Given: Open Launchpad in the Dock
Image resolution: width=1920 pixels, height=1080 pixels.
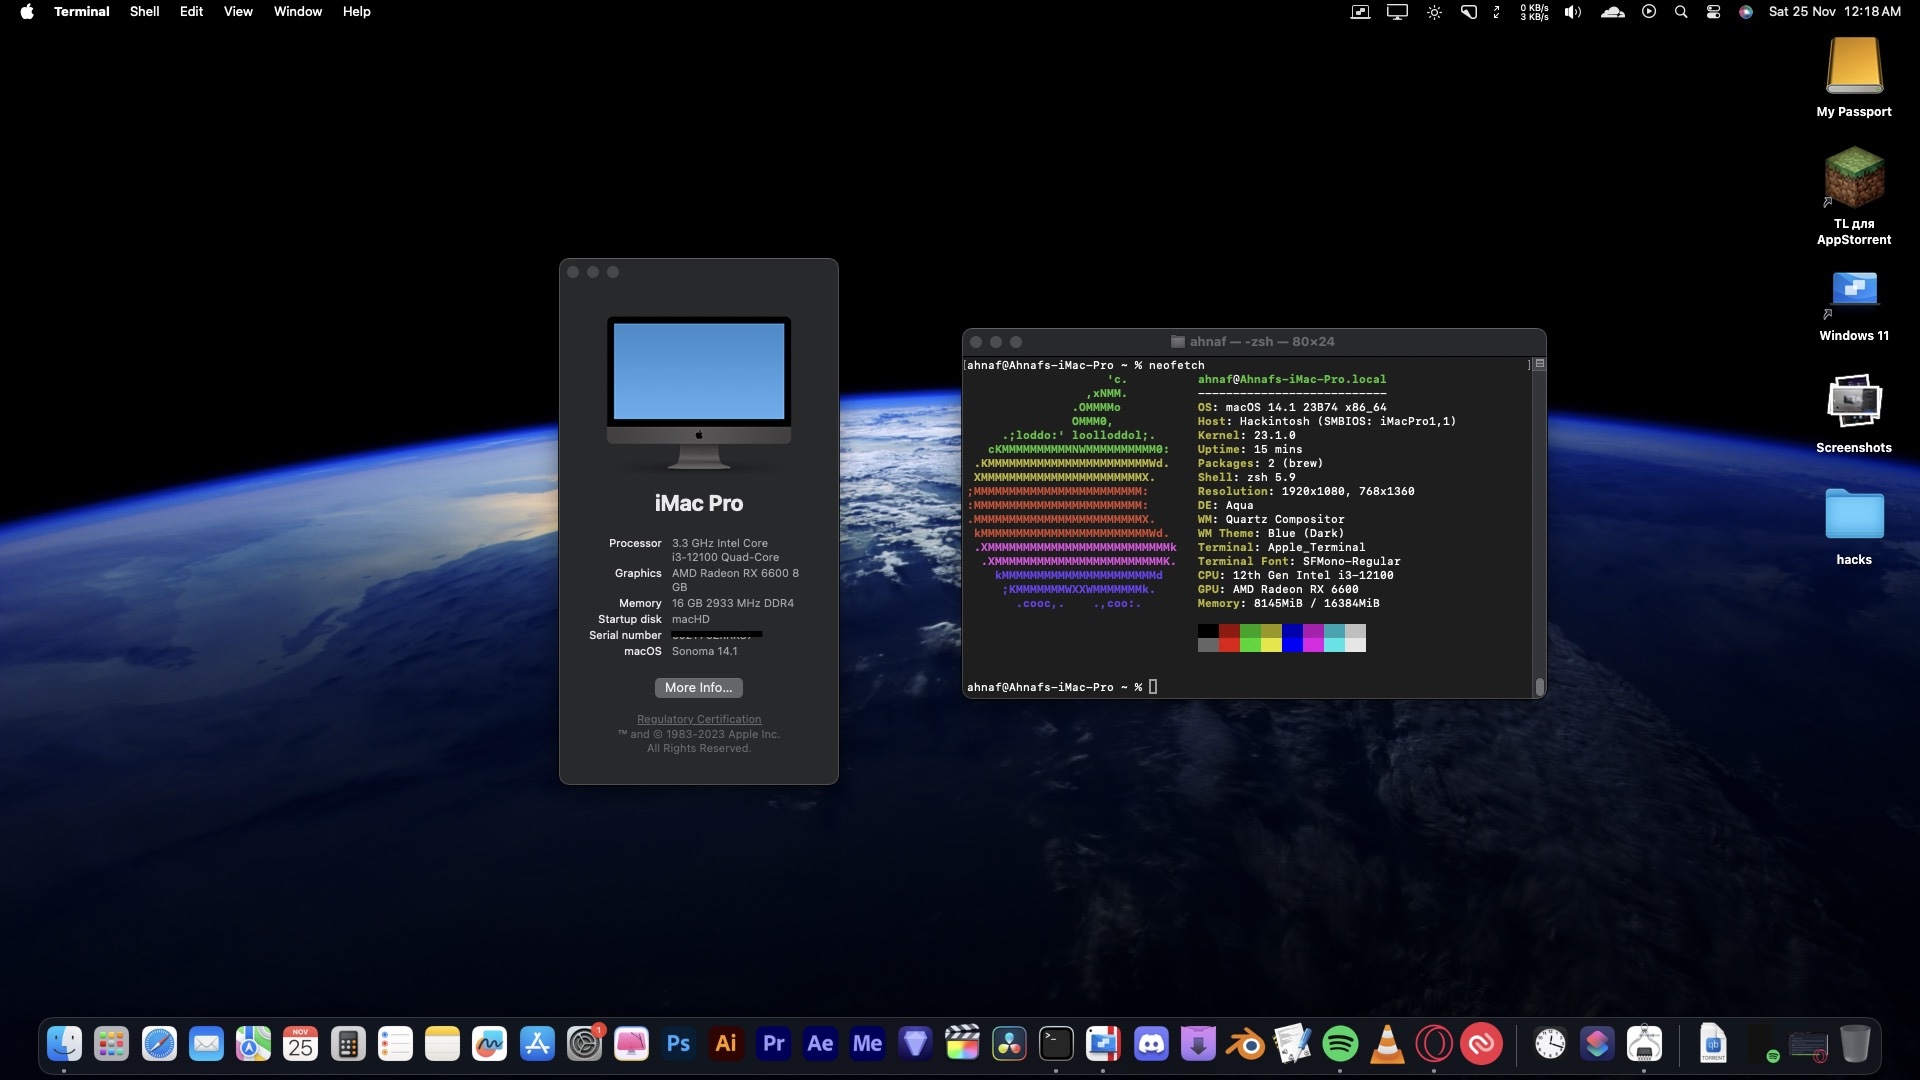Looking at the screenshot, I should coord(111,1044).
